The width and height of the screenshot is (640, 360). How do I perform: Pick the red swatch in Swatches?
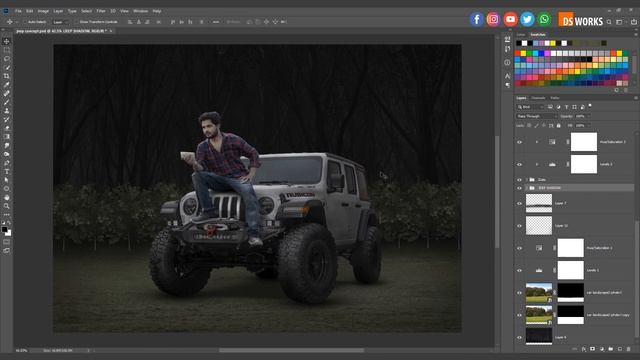pyautogui.click(x=518, y=53)
